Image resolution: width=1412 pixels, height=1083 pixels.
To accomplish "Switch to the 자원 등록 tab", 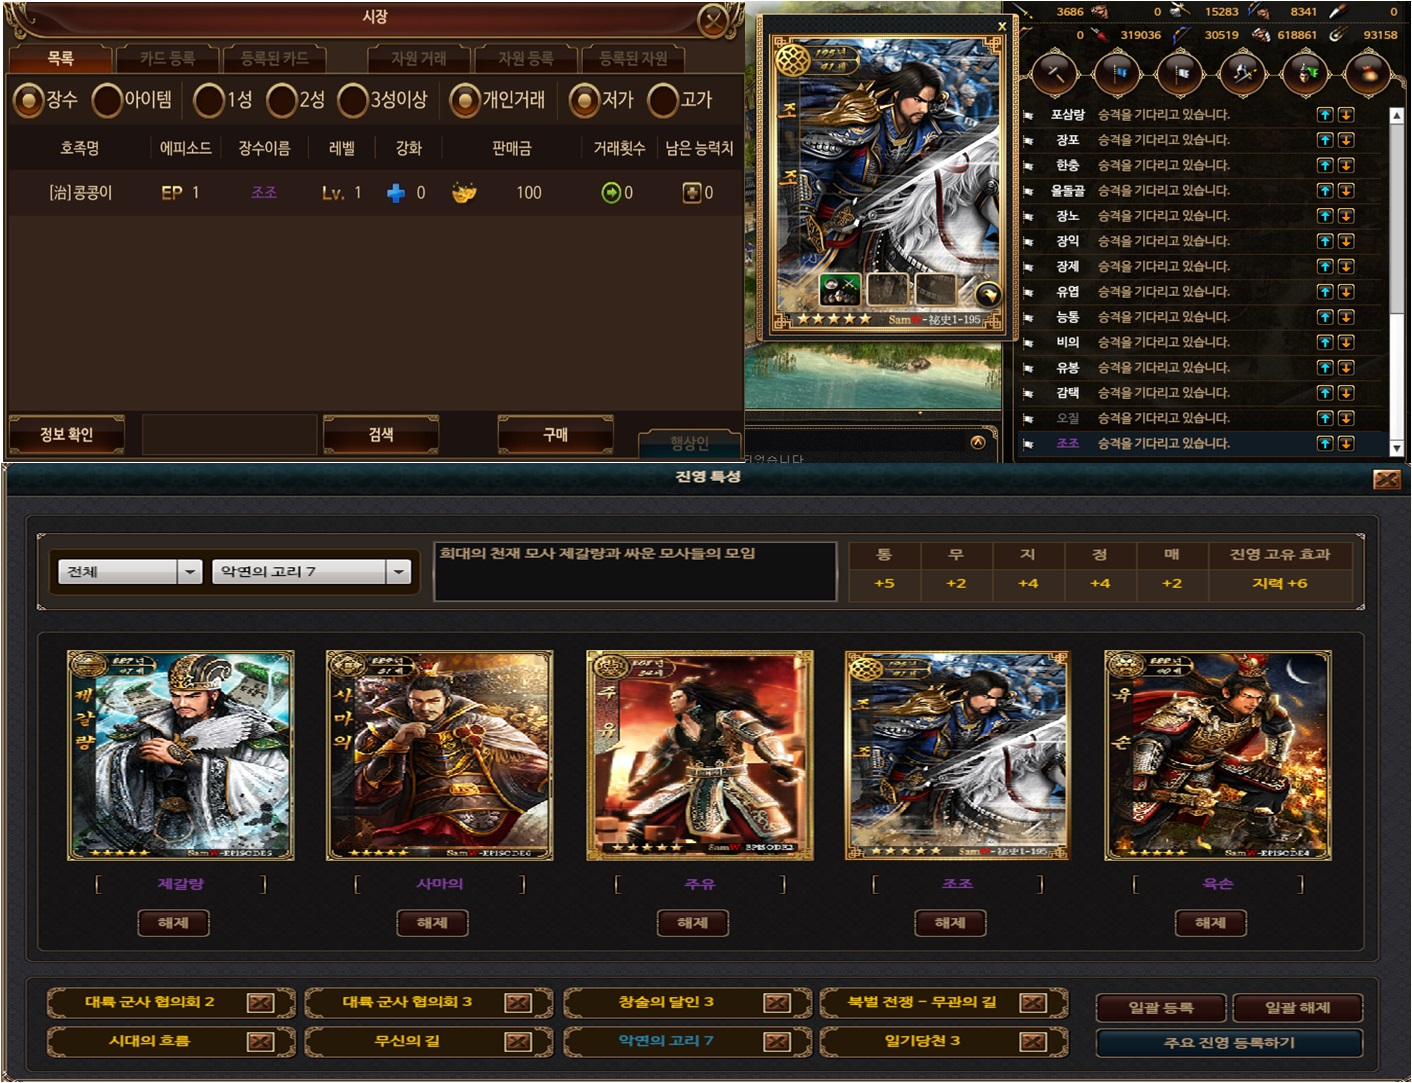I will tap(526, 59).
